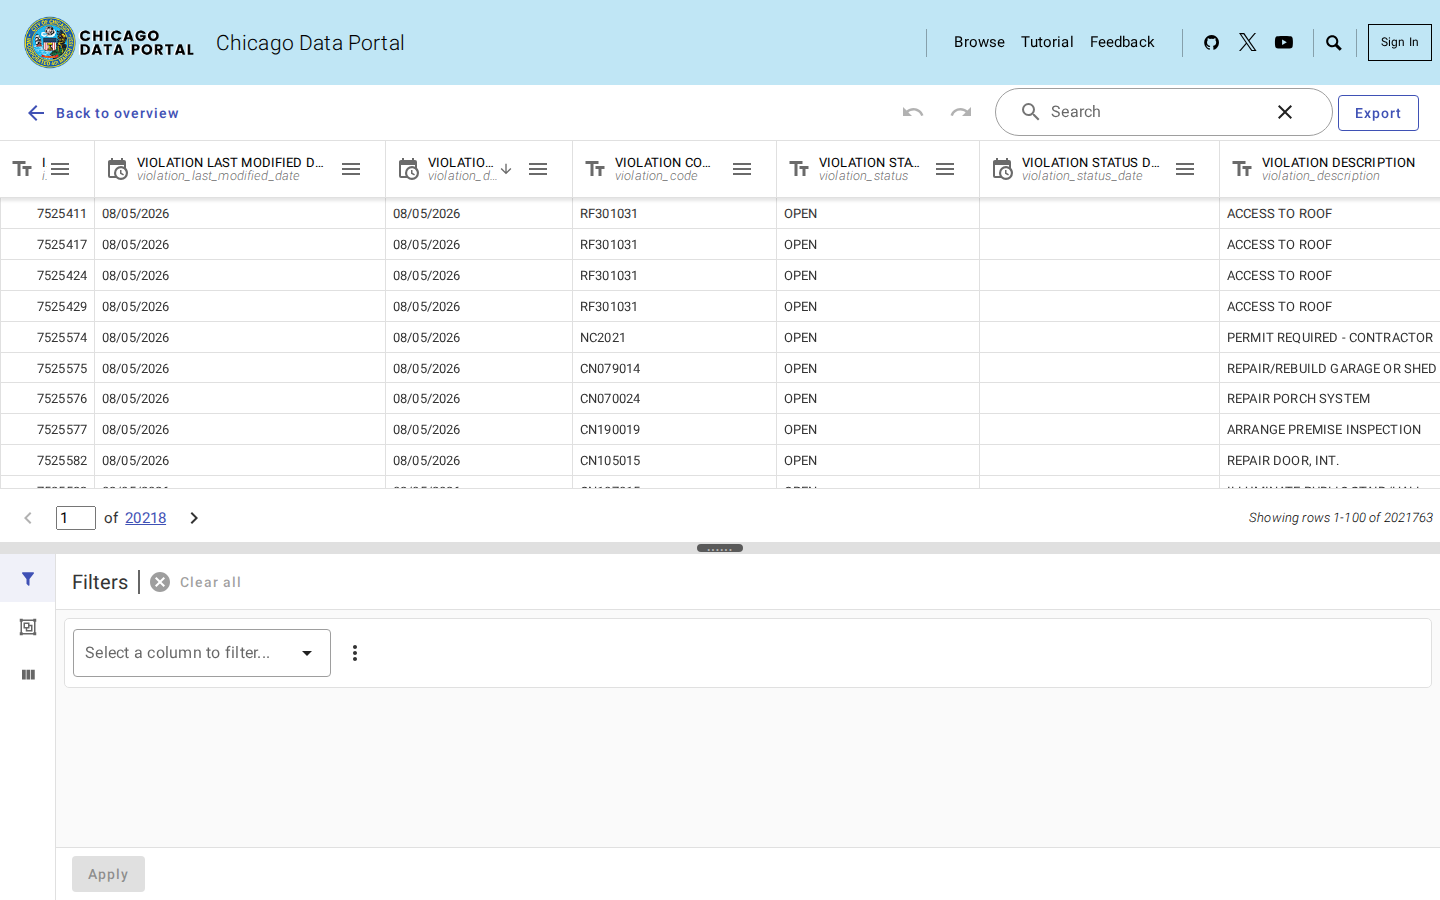Open the filter three-dot options menu

[355, 653]
